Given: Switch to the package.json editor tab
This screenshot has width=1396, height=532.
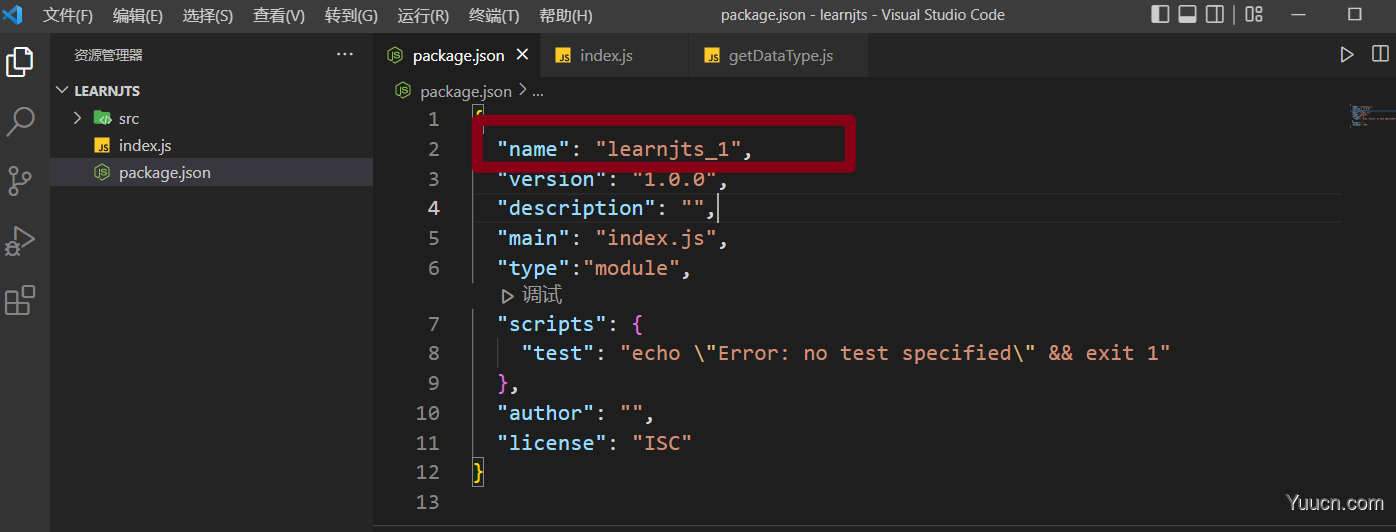Looking at the screenshot, I should pyautogui.click(x=456, y=55).
